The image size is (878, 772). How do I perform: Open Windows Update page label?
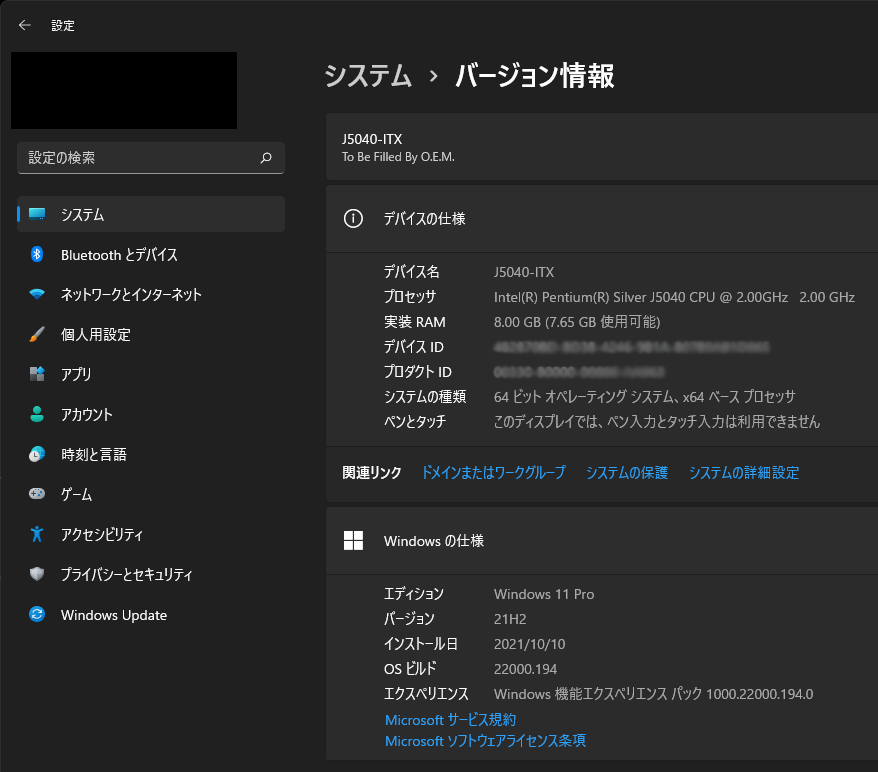coord(114,615)
